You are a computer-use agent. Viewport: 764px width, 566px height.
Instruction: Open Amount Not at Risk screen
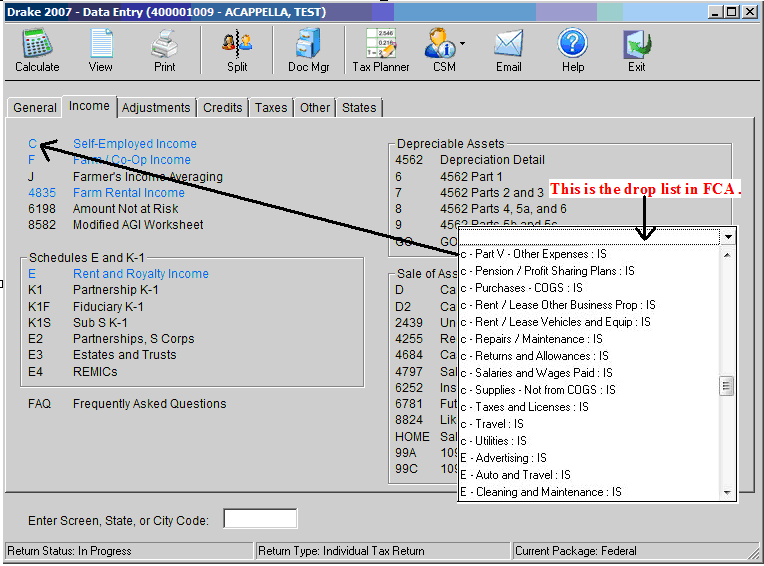click(125, 208)
